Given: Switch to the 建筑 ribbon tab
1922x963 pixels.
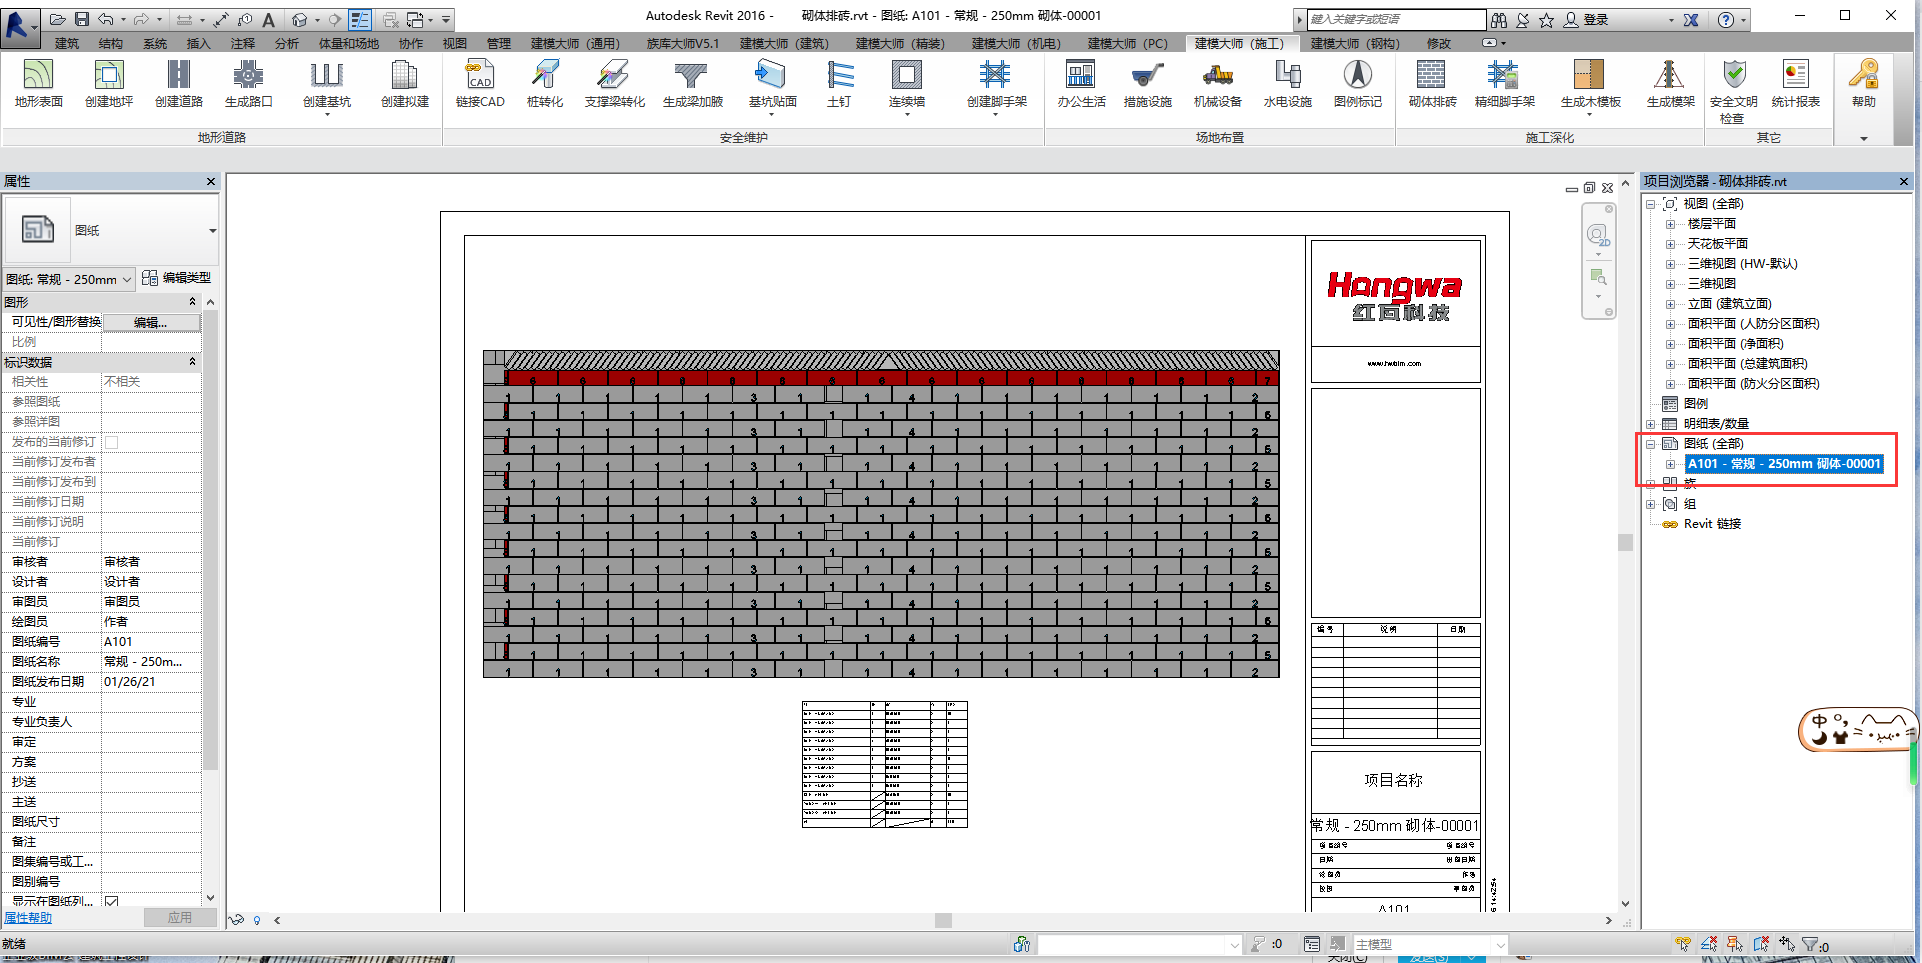Looking at the screenshot, I should point(67,43).
